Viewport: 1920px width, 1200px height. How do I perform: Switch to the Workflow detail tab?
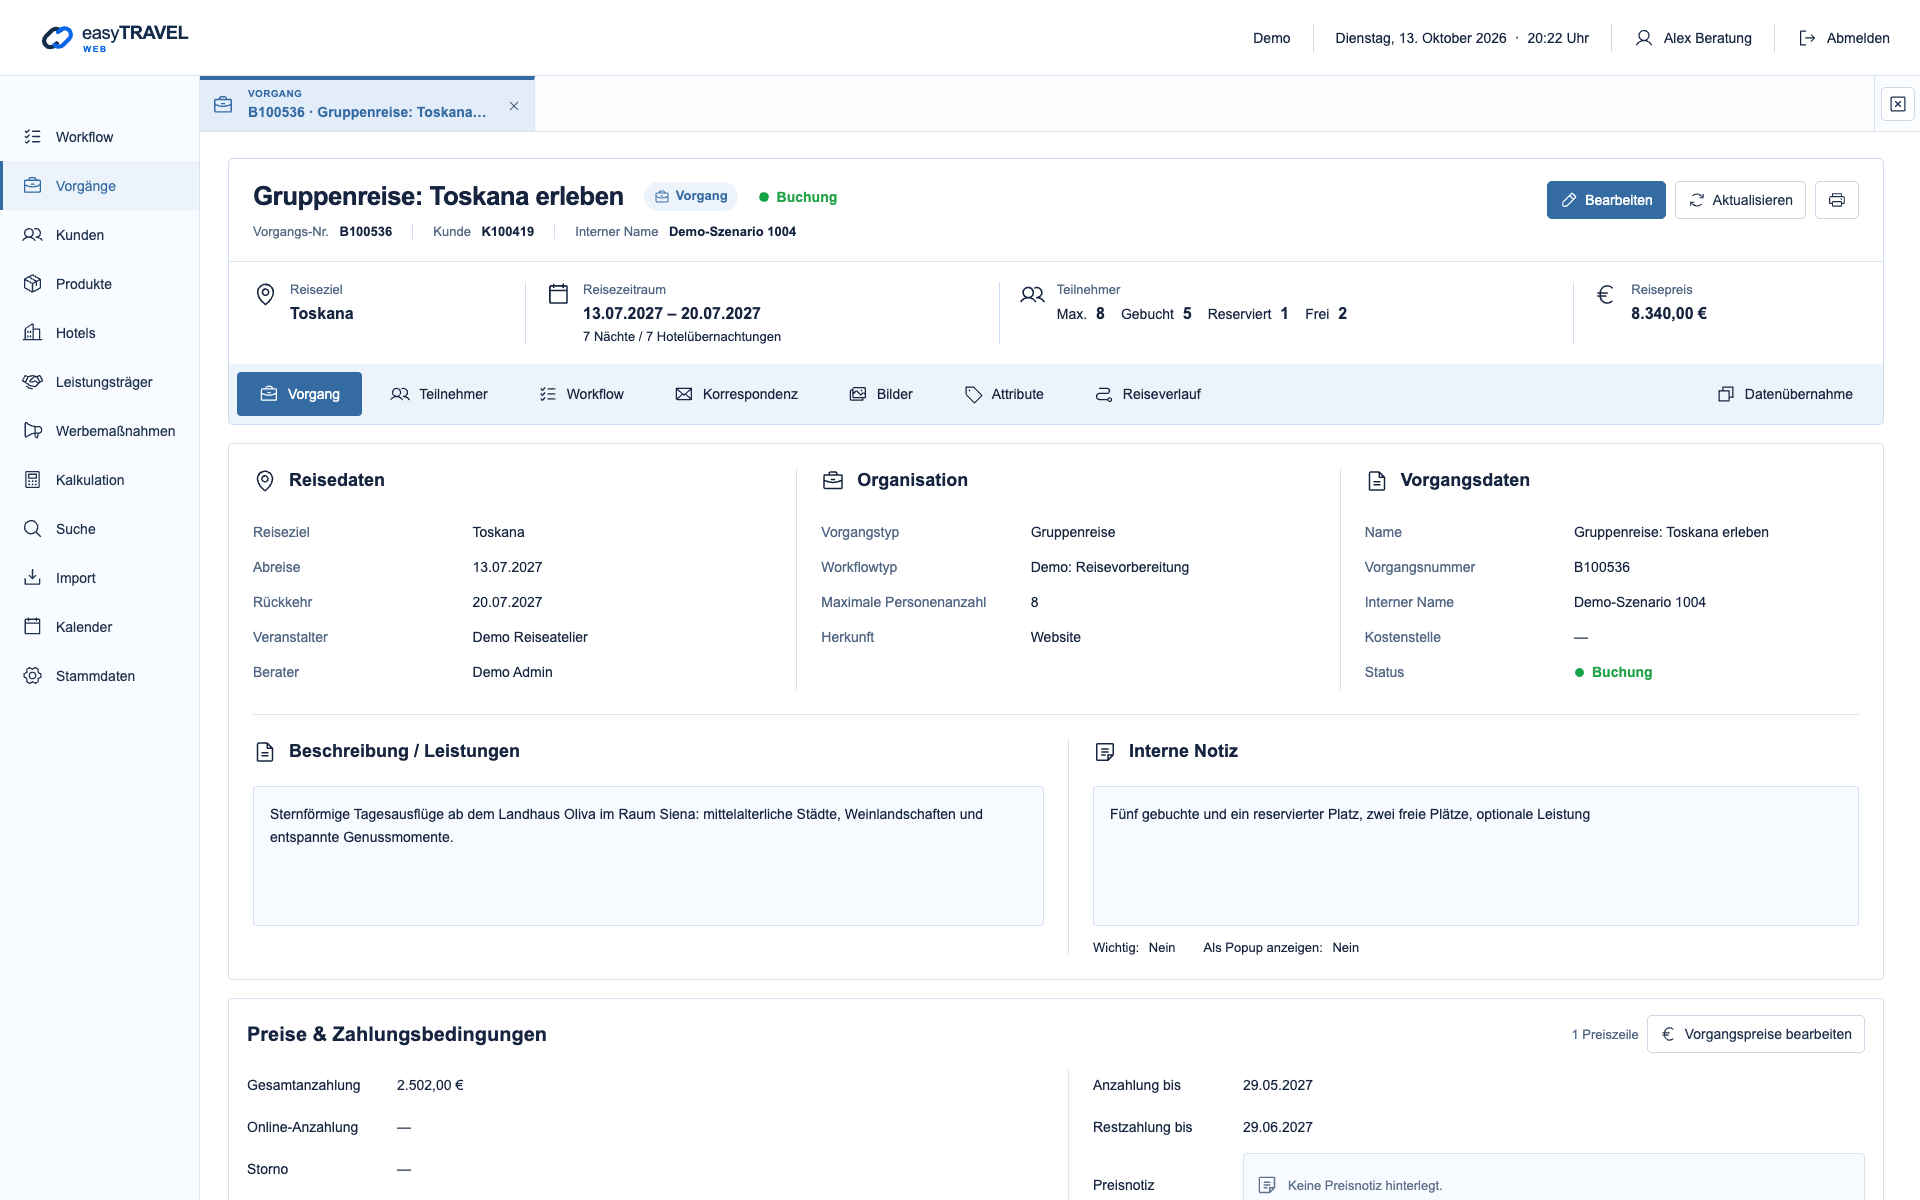coord(581,394)
